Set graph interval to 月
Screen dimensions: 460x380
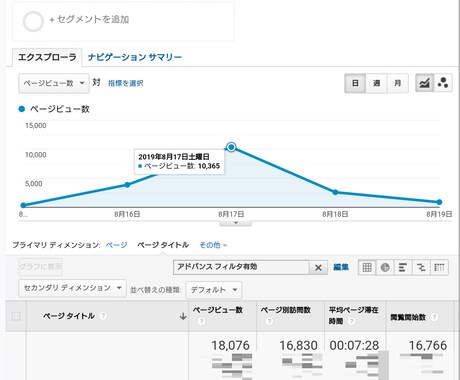[397, 83]
